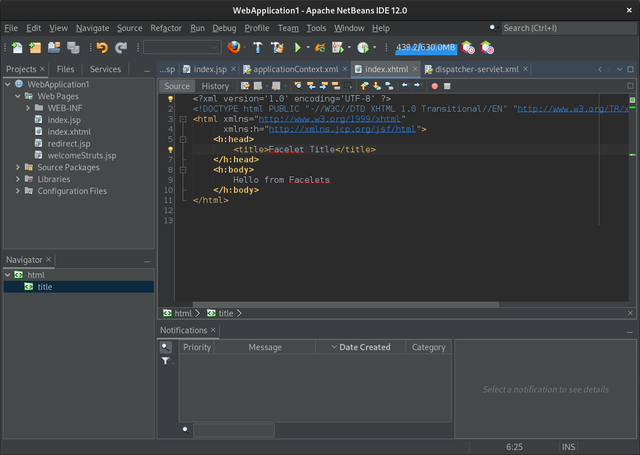The image size is (640, 455).
Task: Sort notifications by Date Created column
Action: pyautogui.click(x=364, y=347)
